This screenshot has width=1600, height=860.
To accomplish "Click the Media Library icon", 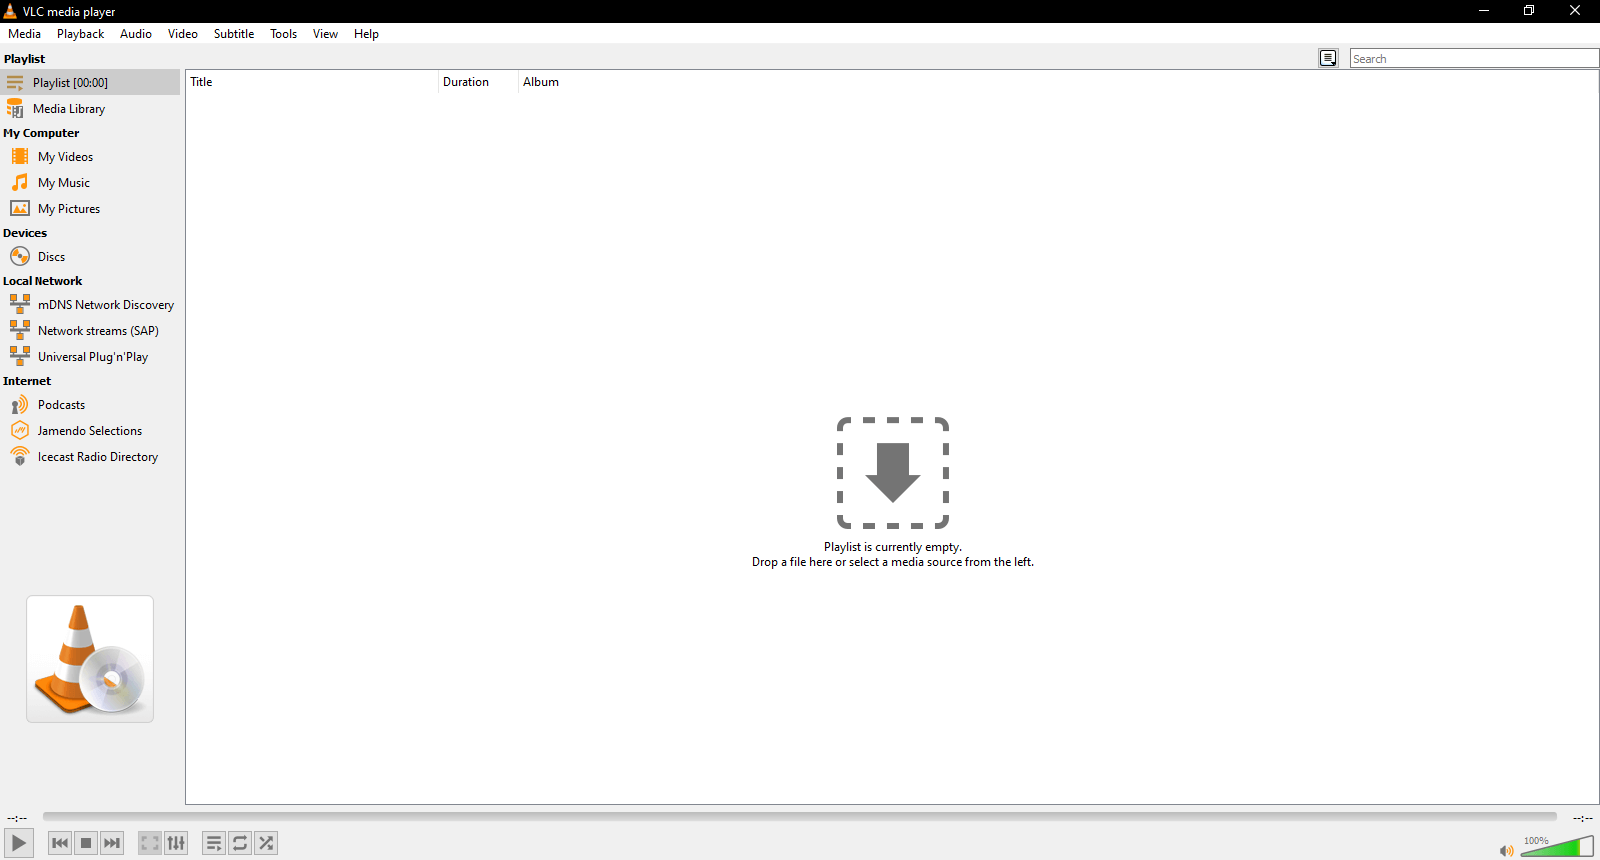I will [15, 108].
